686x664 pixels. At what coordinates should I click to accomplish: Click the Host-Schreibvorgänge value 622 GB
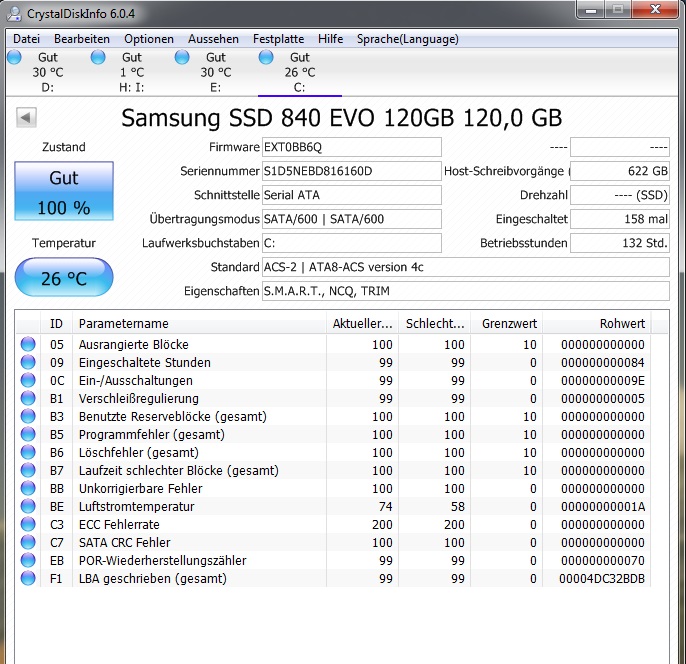(x=620, y=171)
